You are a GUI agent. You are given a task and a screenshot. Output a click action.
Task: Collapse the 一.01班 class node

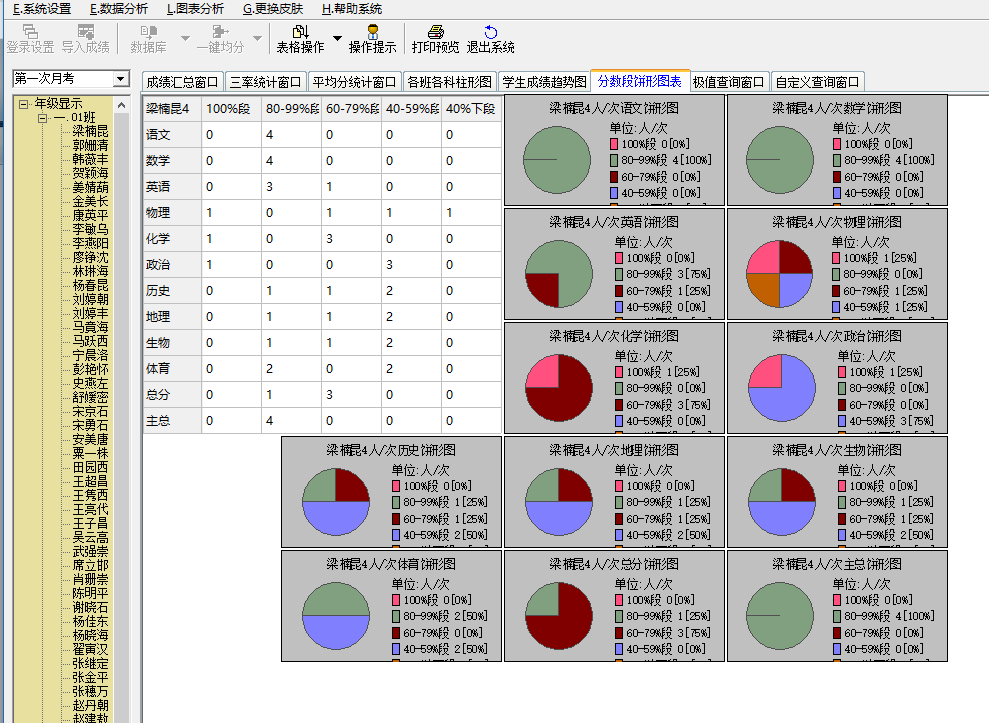[43, 118]
